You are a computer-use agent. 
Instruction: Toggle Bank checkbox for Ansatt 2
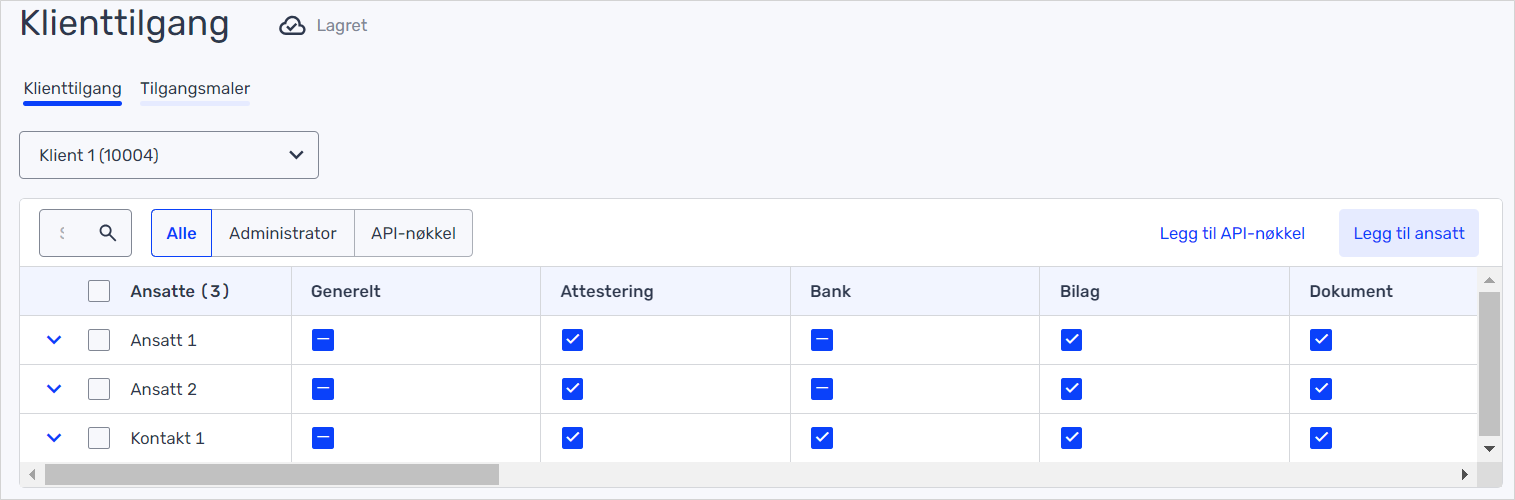[822, 389]
